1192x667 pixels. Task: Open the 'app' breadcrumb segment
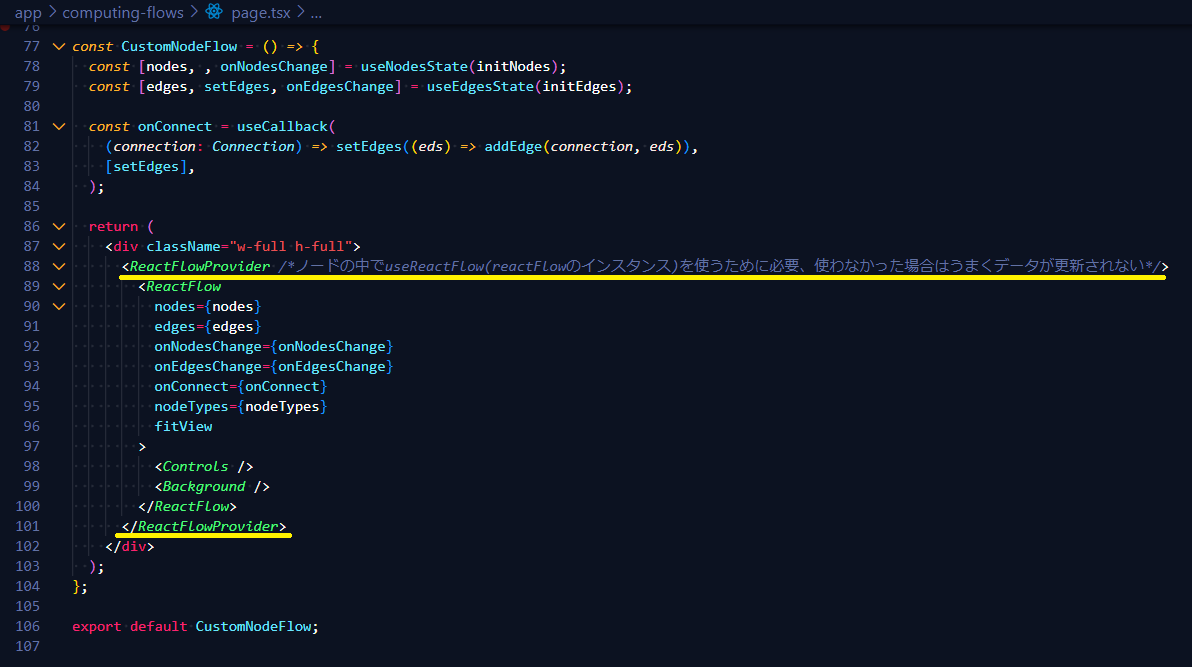click(x=28, y=13)
